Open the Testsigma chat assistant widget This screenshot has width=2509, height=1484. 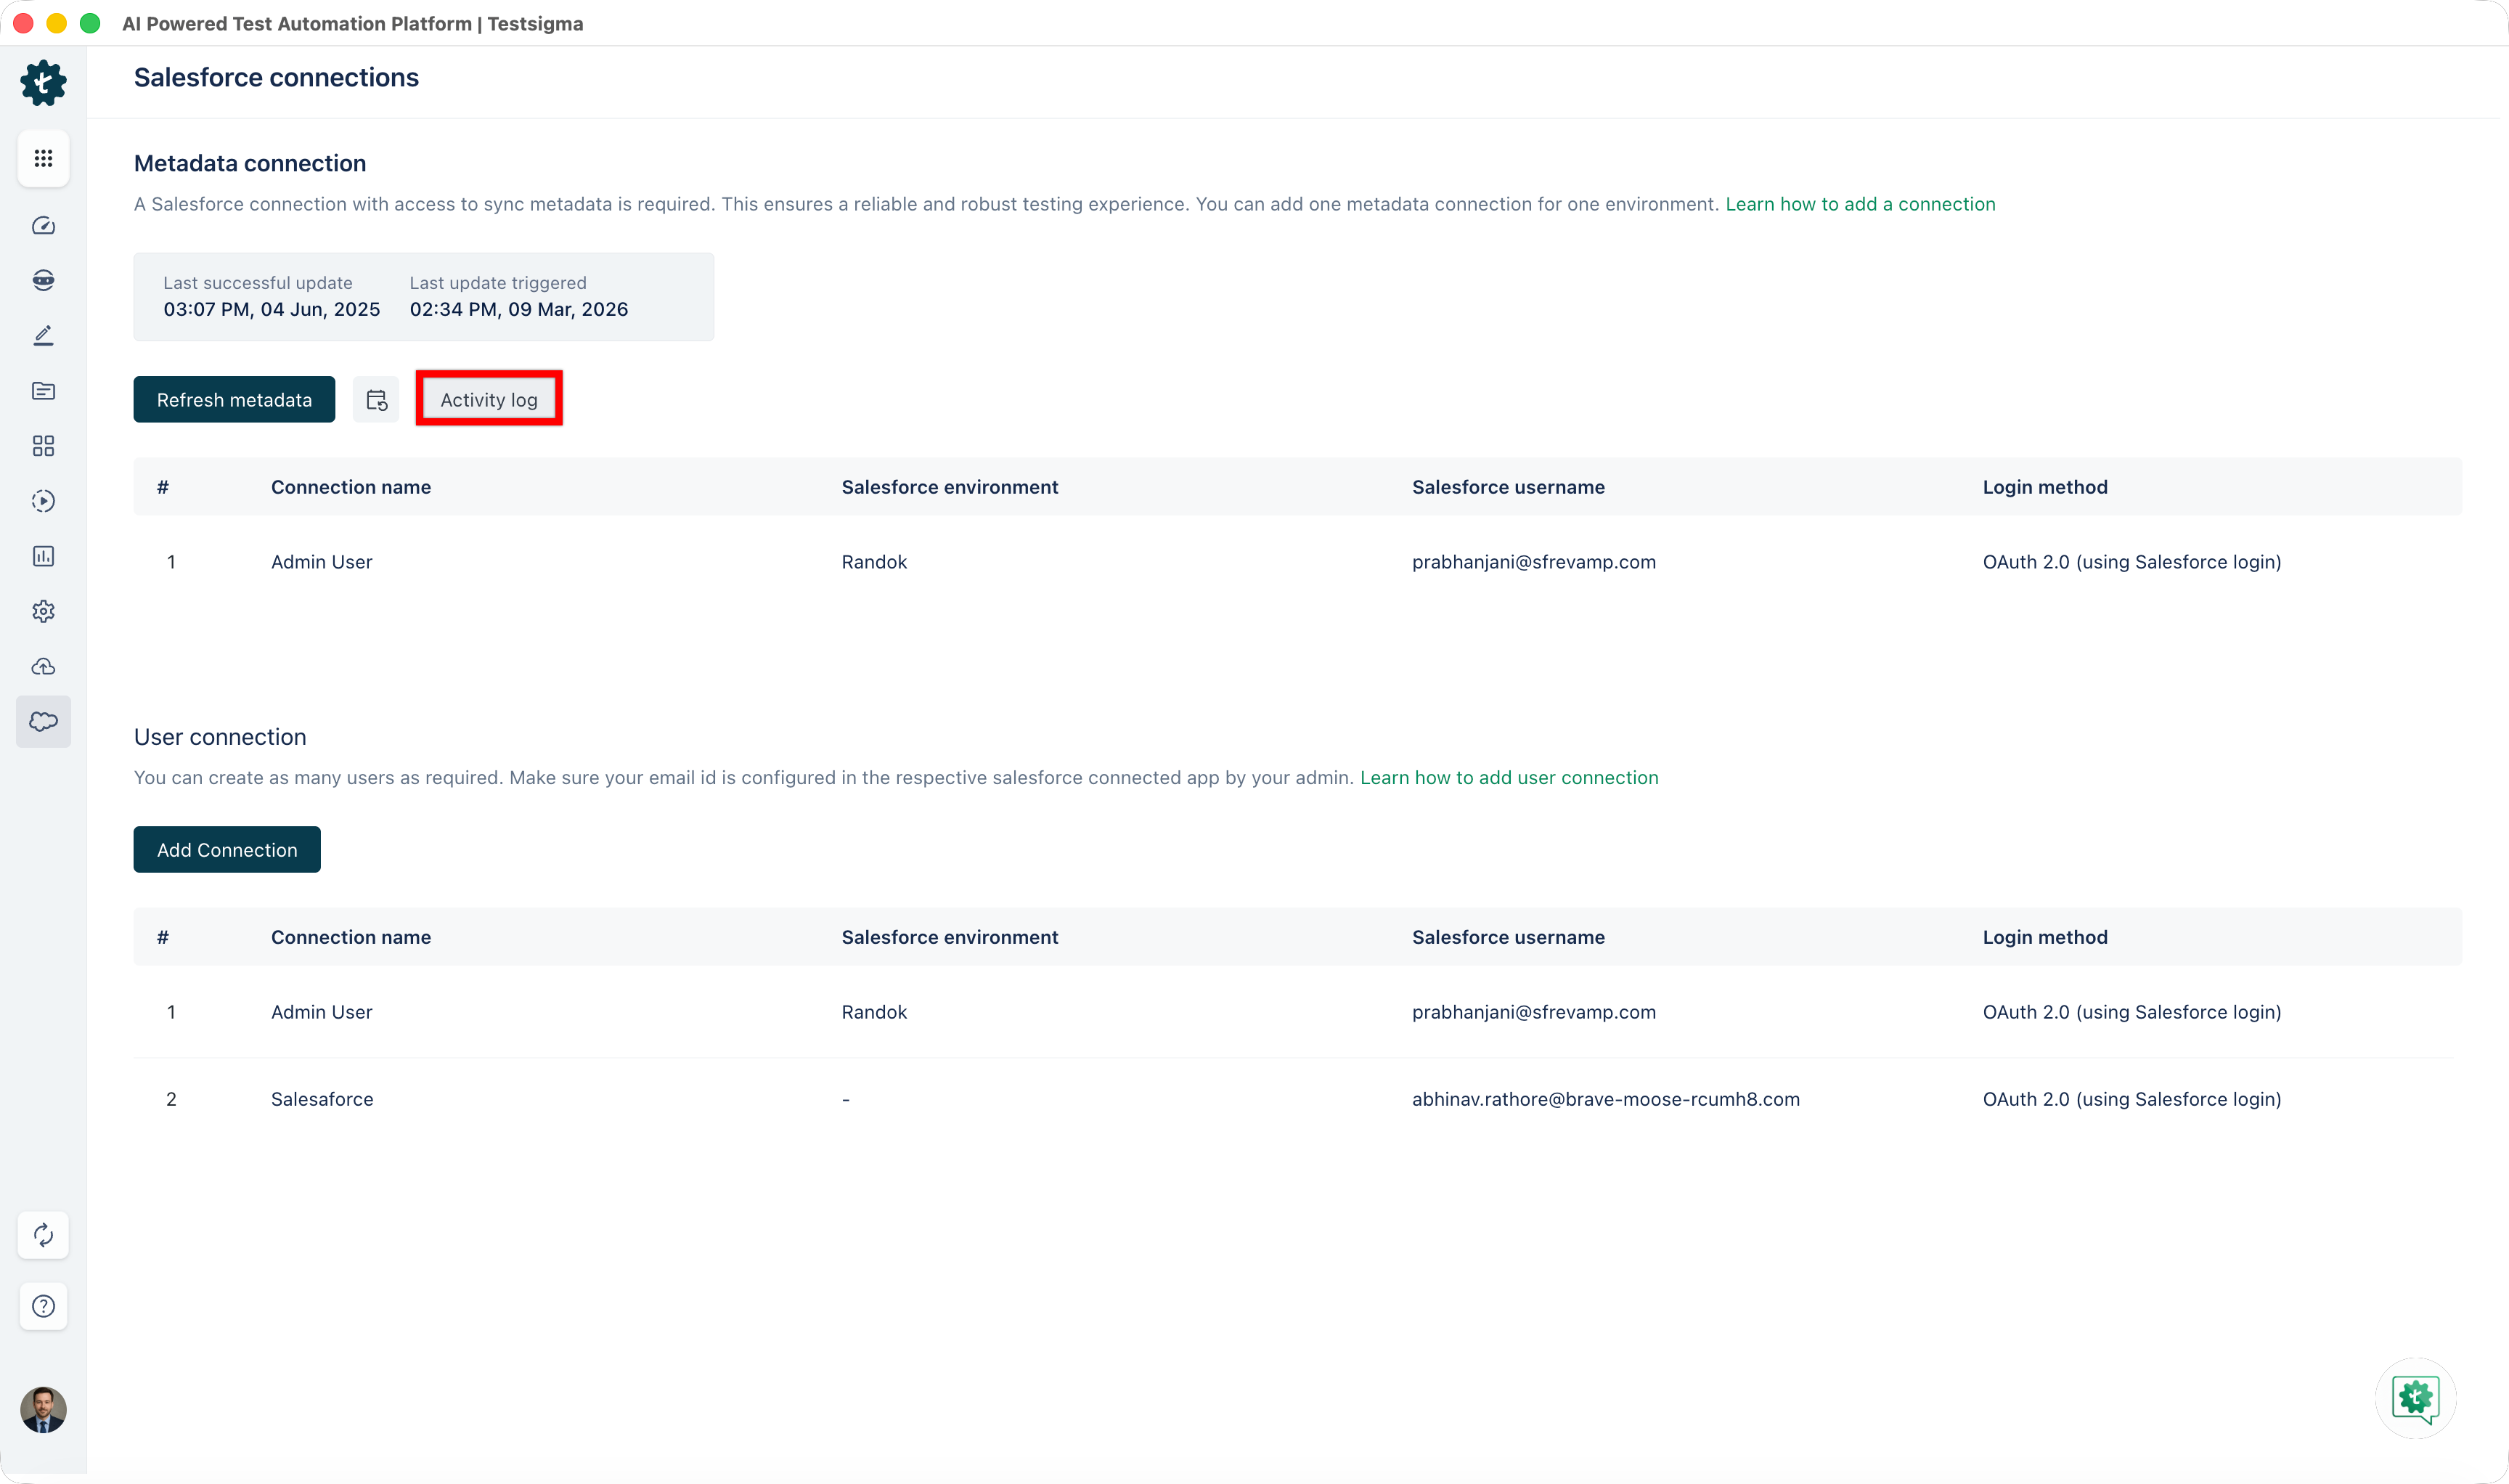coord(2415,1398)
